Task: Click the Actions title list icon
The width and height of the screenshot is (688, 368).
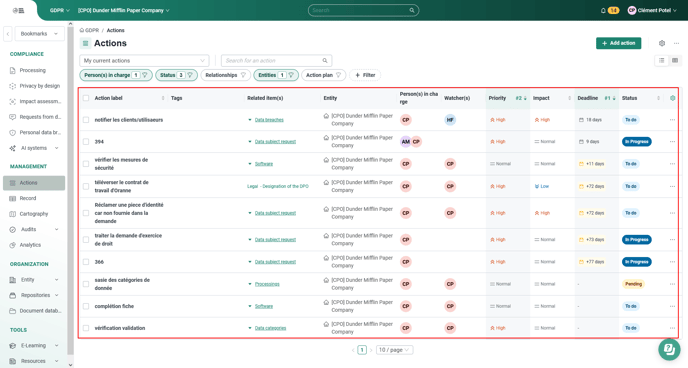Action: [x=86, y=43]
